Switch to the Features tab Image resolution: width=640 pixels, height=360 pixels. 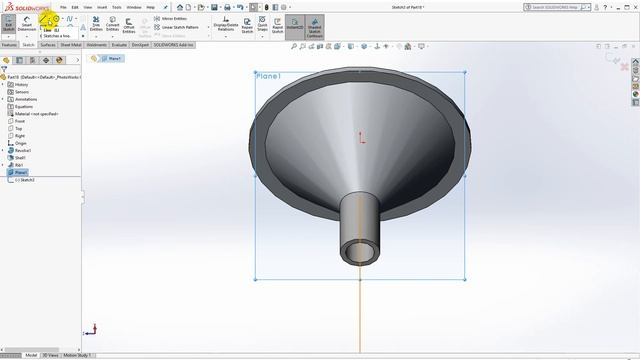(9, 45)
